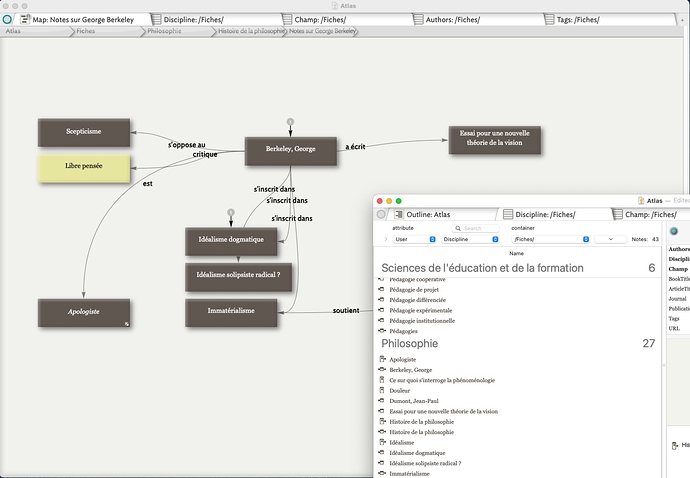Click the alias badge on the Apologiste note

(127, 324)
